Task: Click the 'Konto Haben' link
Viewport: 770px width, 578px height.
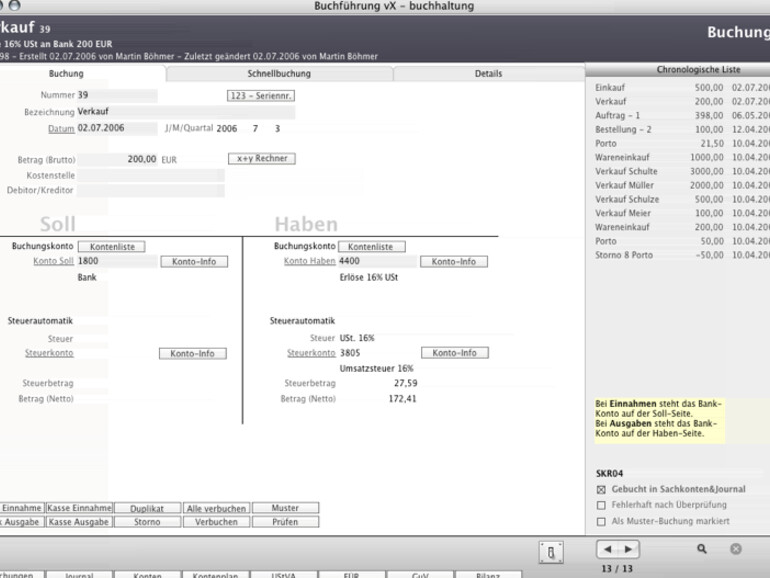Action: pos(309,261)
